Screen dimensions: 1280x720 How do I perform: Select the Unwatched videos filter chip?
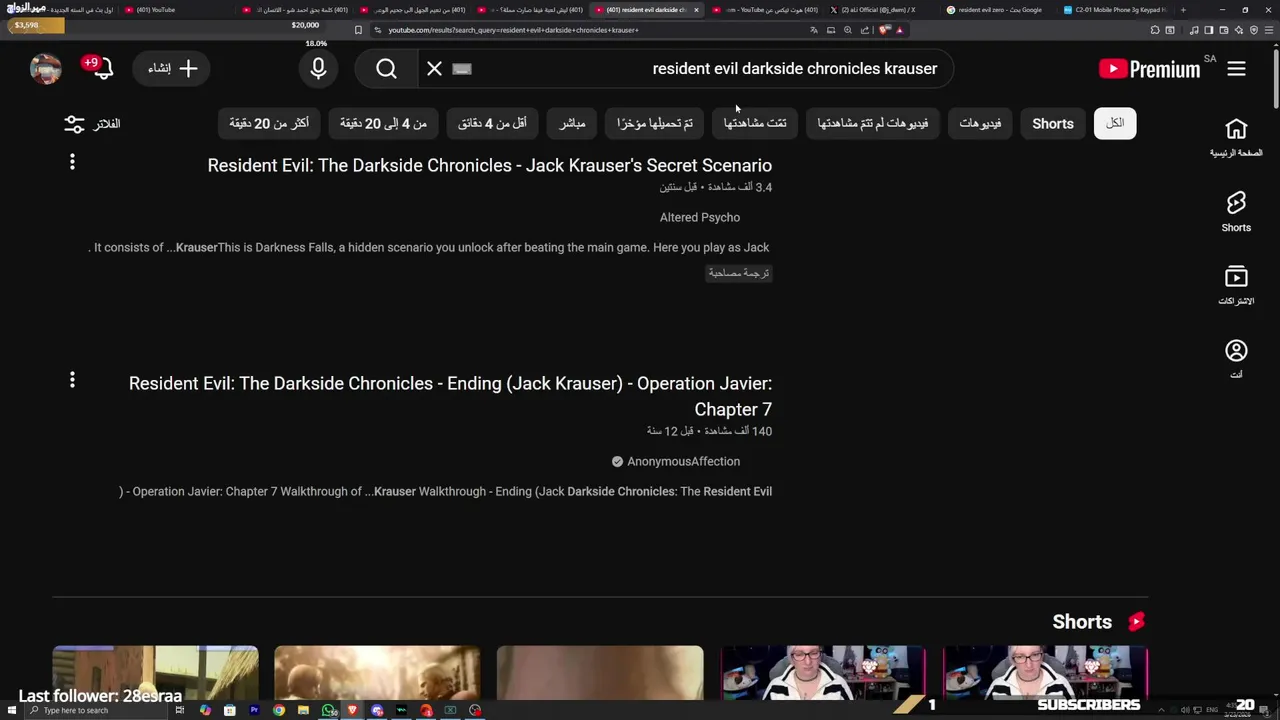pos(873,123)
